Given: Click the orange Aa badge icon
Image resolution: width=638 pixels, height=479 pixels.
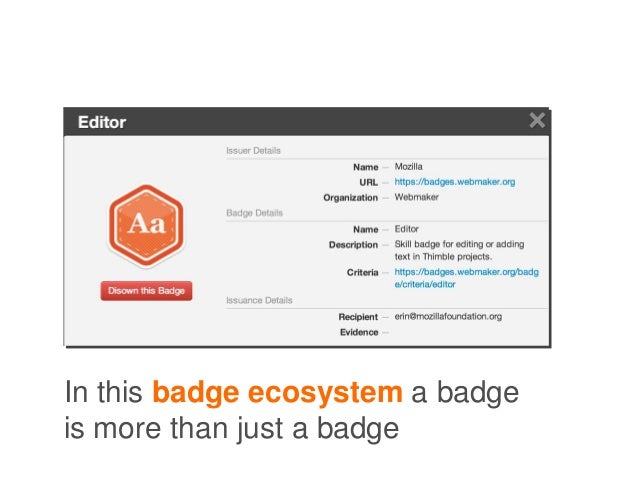Looking at the screenshot, I should pyautogui.click(x=146, y=226).
